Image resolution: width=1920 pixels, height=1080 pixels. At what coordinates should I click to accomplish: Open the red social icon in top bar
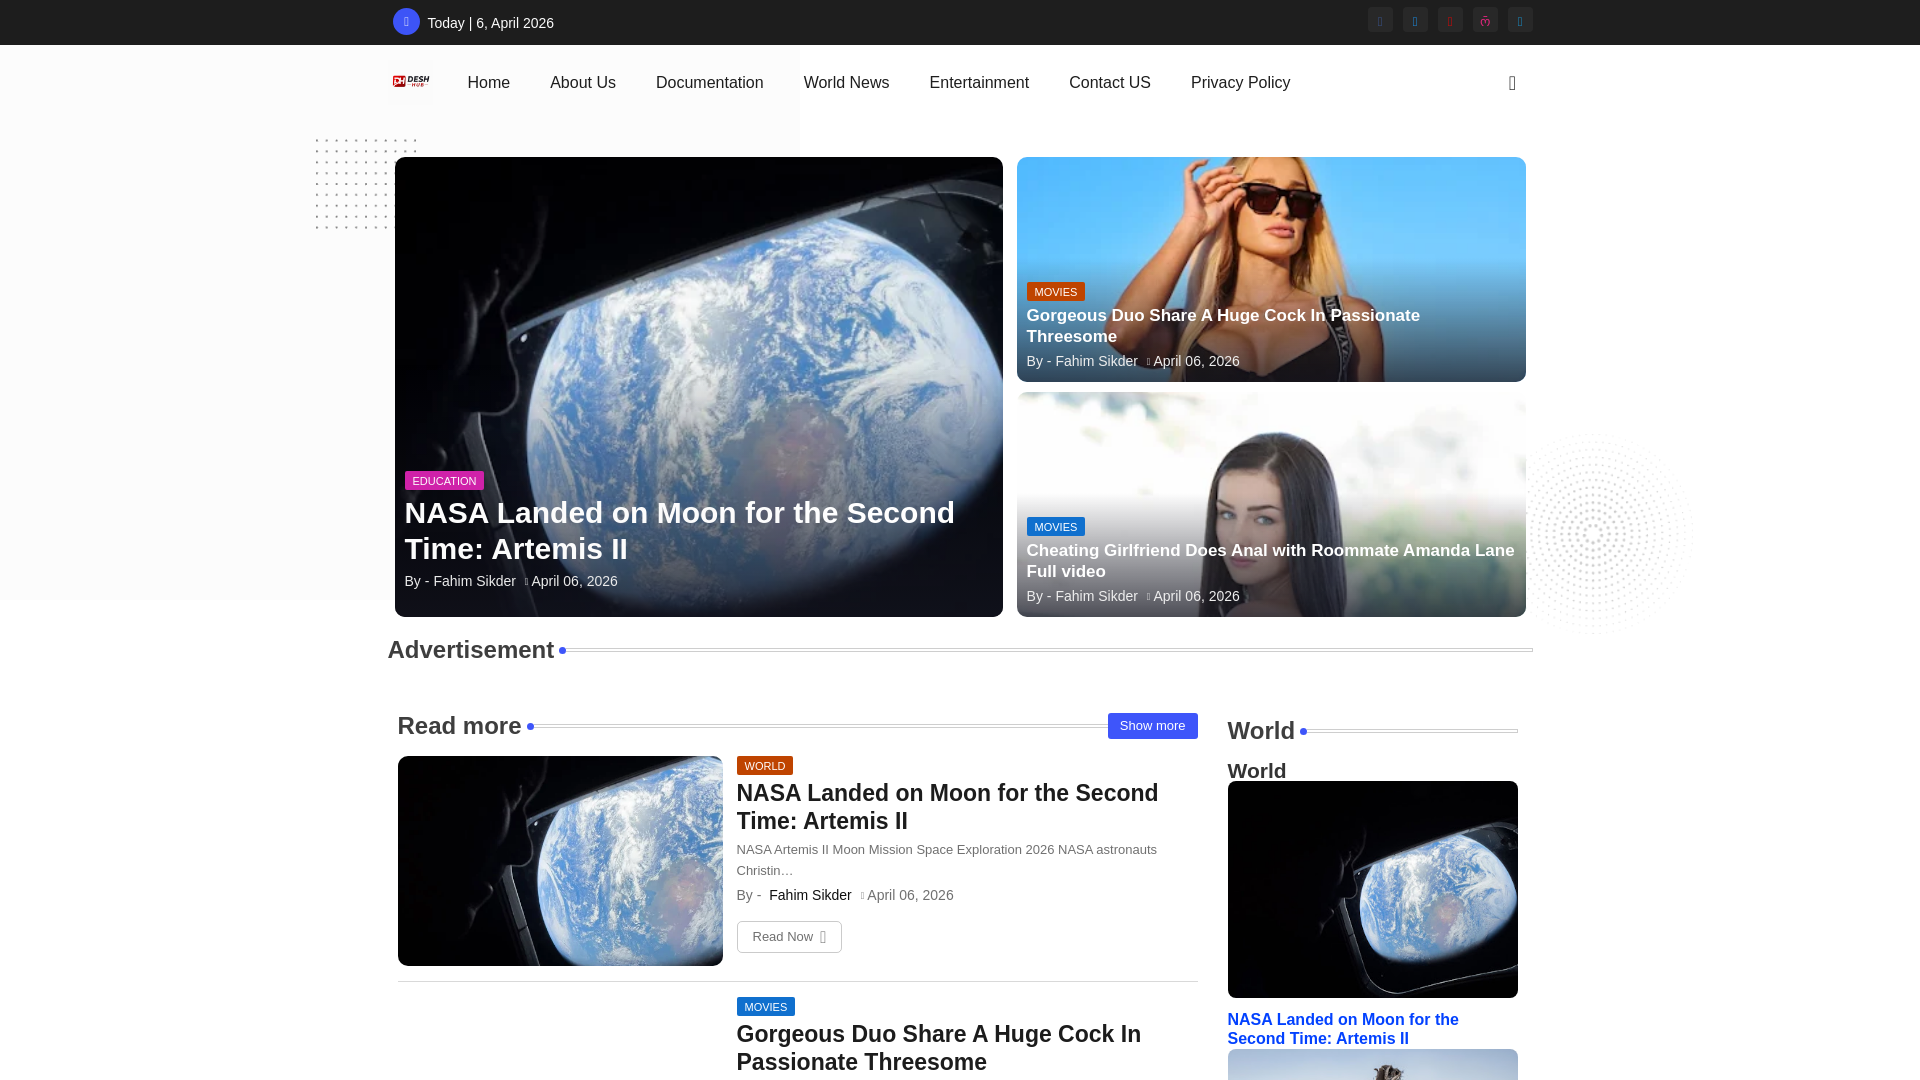pyautogui.click(x=1450, y=20)
